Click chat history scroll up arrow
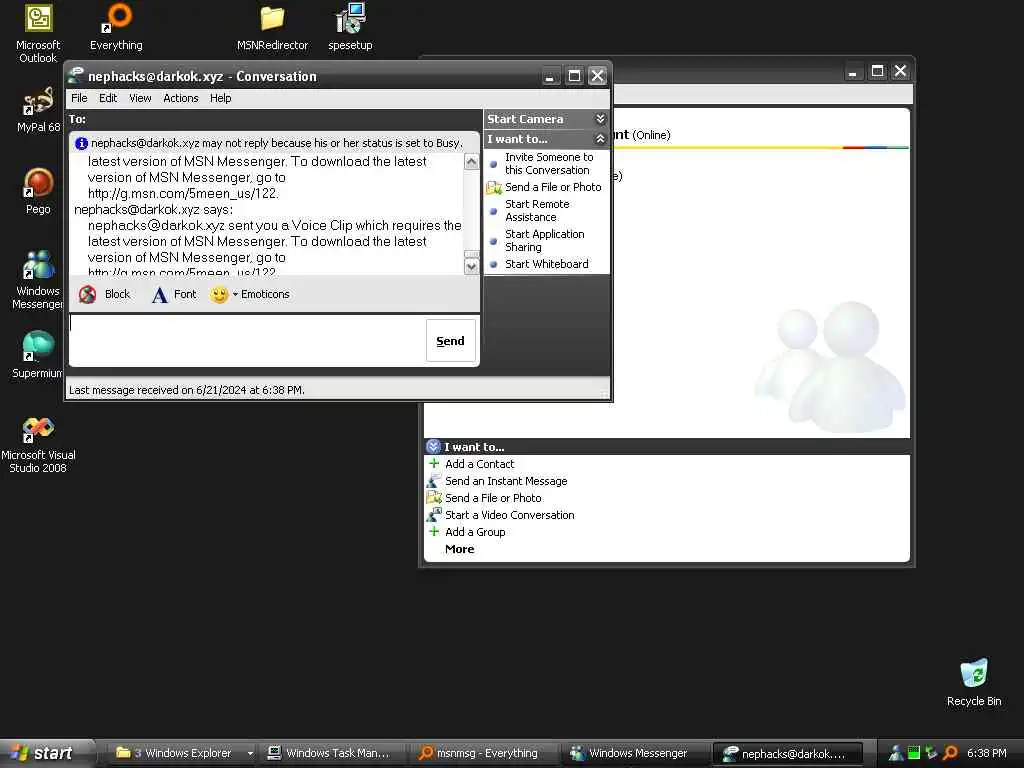The image size is (1024, 768). [472, 161]
